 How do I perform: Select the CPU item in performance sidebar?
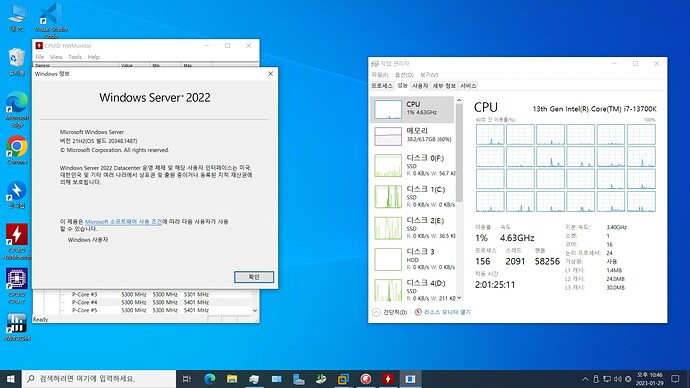tap(412, 109)
